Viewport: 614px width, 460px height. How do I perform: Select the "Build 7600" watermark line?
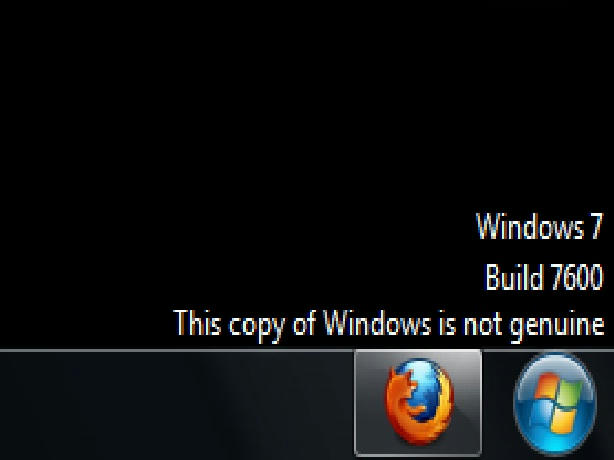click(544, 277)
